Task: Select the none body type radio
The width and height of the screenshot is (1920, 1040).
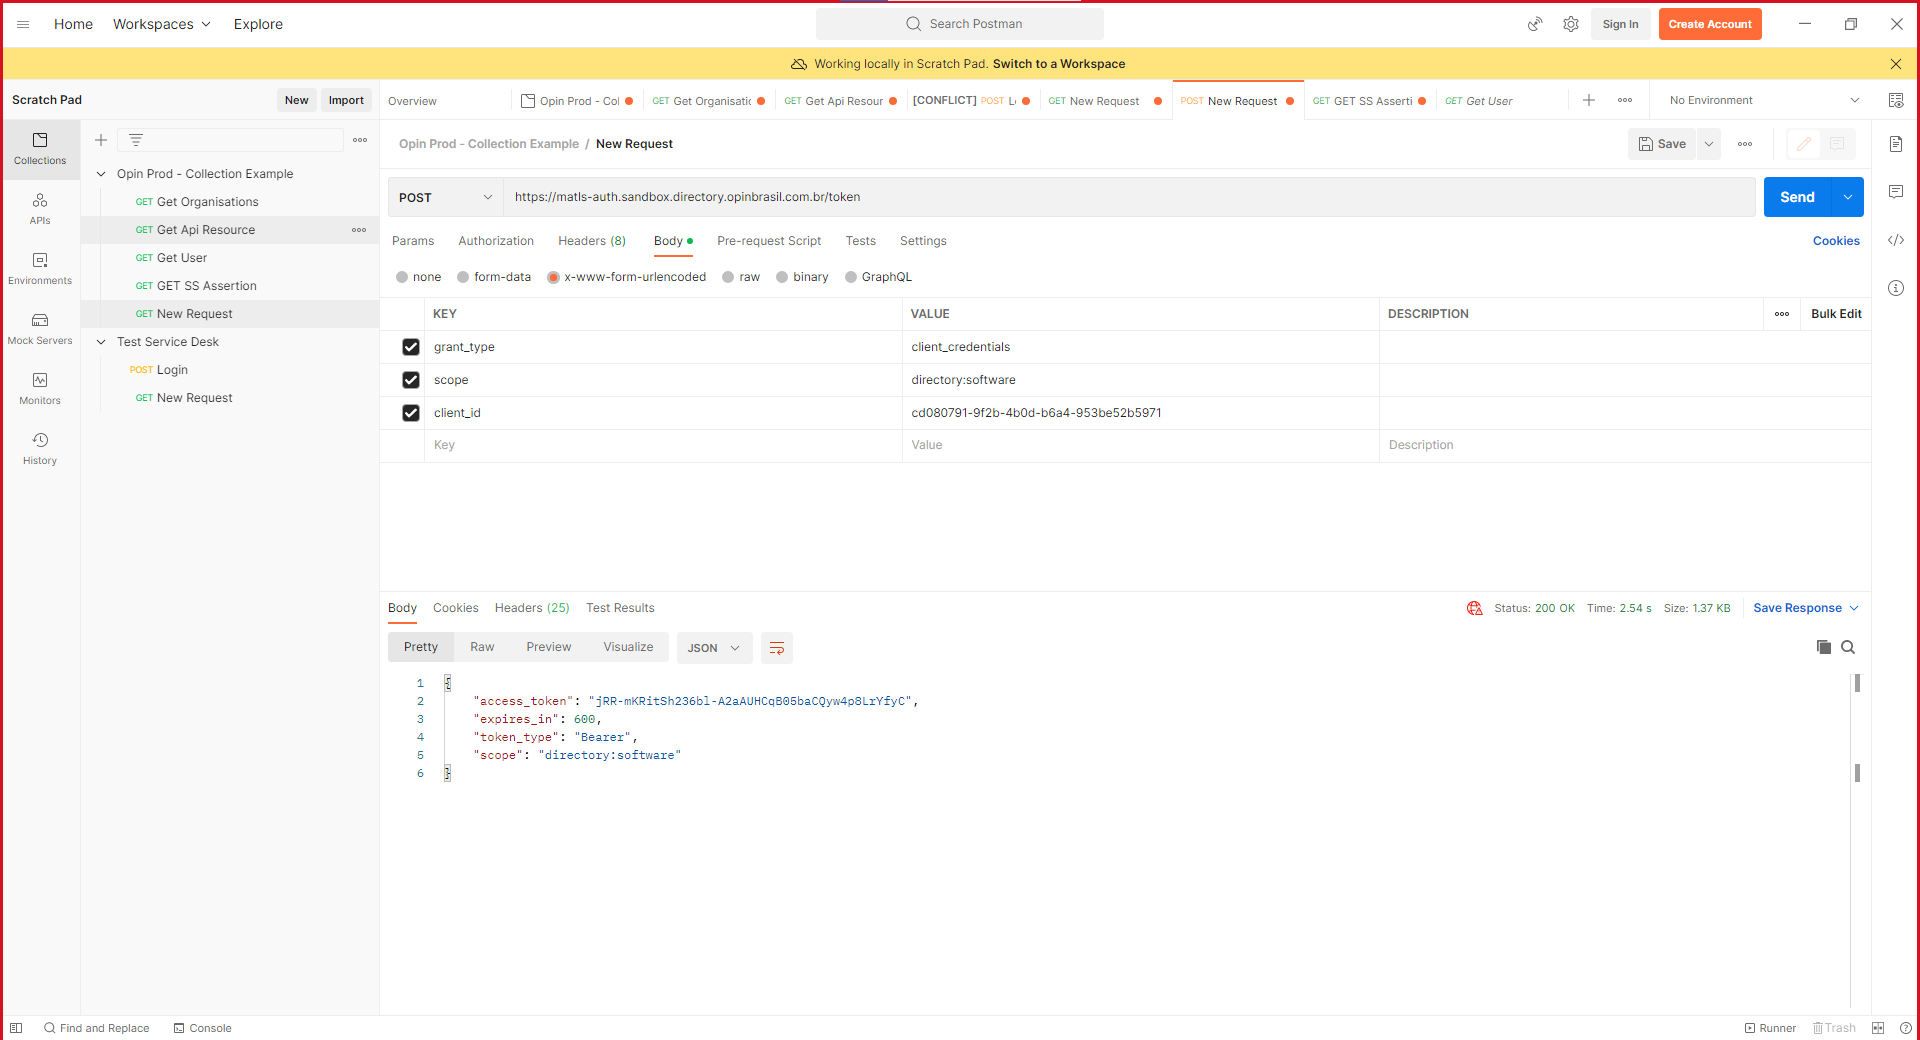Action: 402,277
